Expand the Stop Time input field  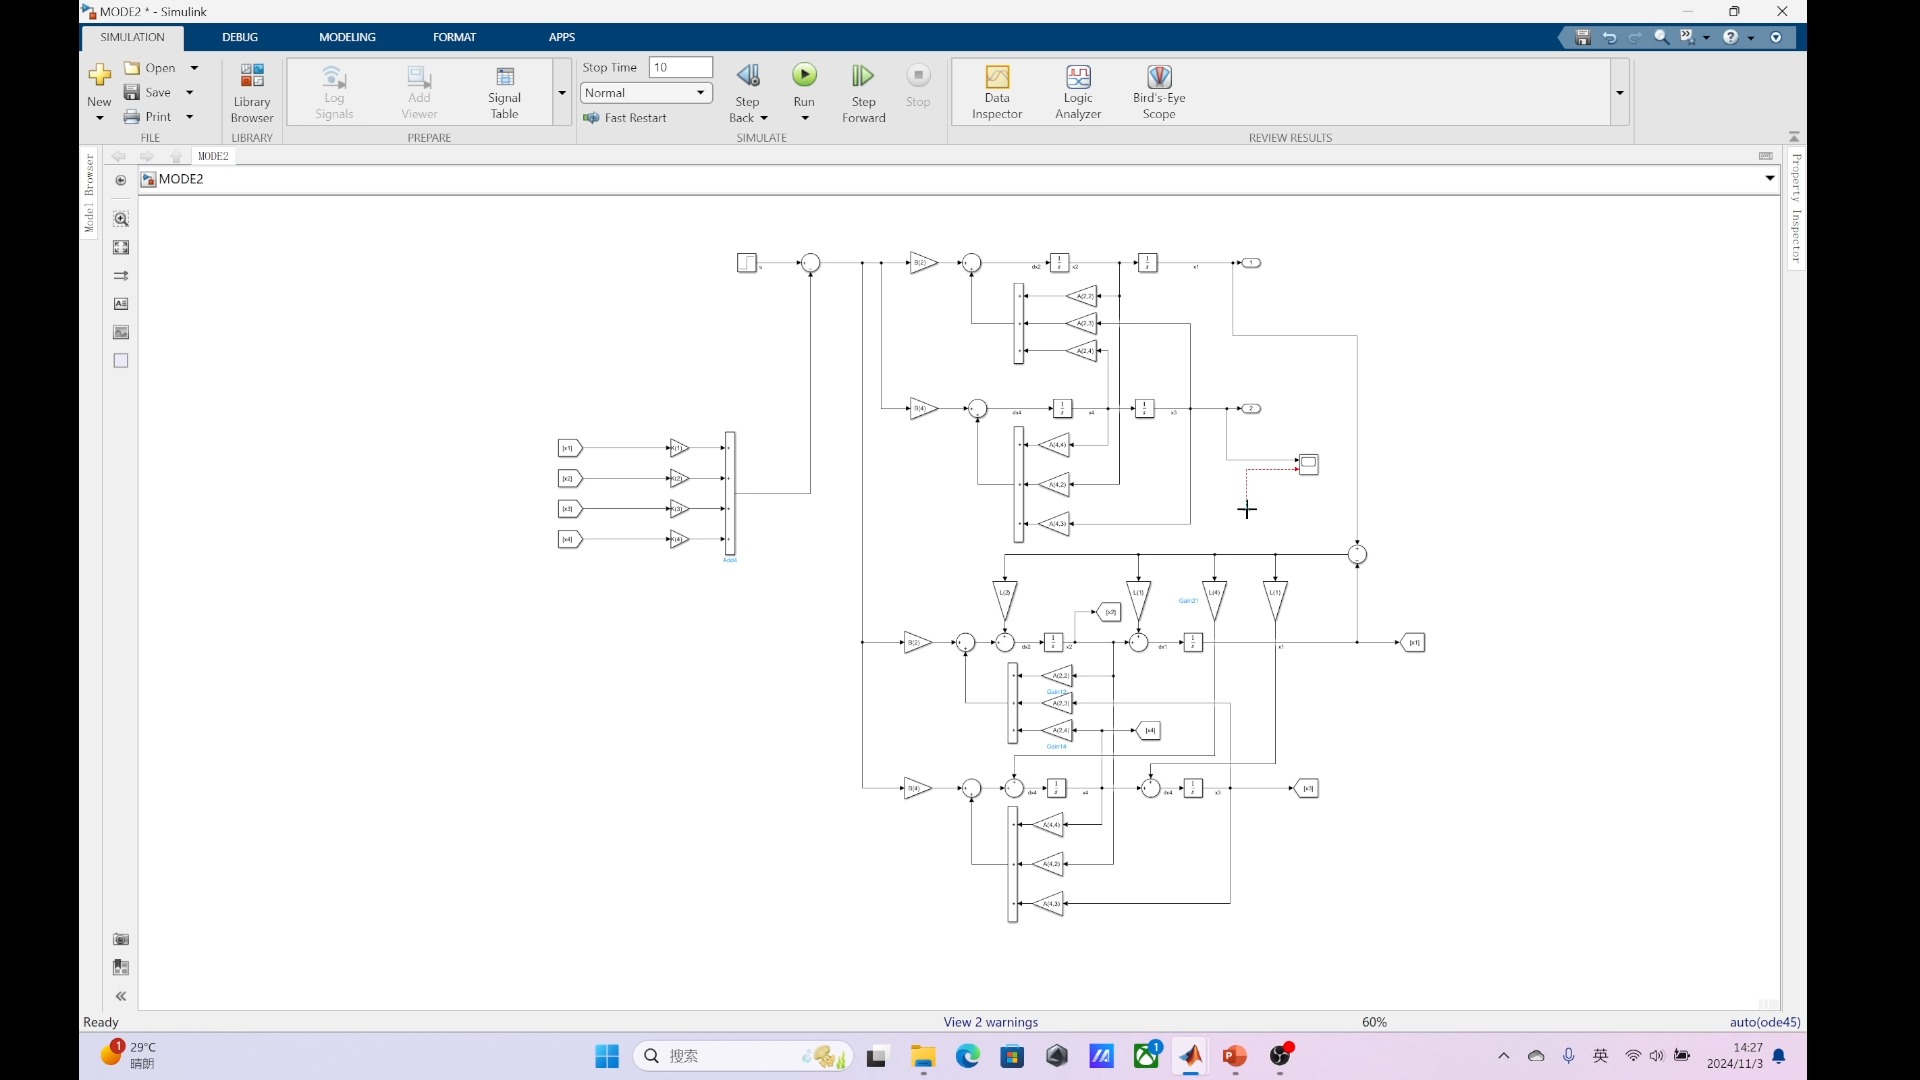[x=680, y=66]
